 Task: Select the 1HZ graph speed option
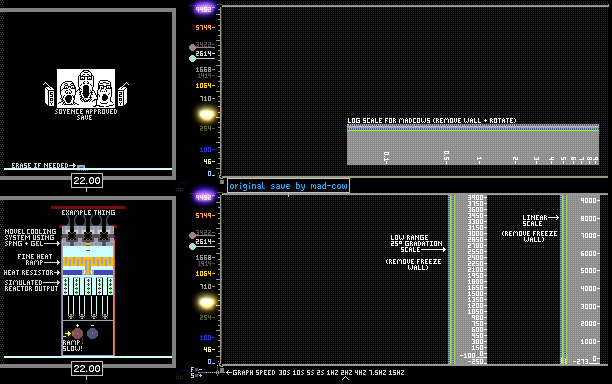pos(332,373)
